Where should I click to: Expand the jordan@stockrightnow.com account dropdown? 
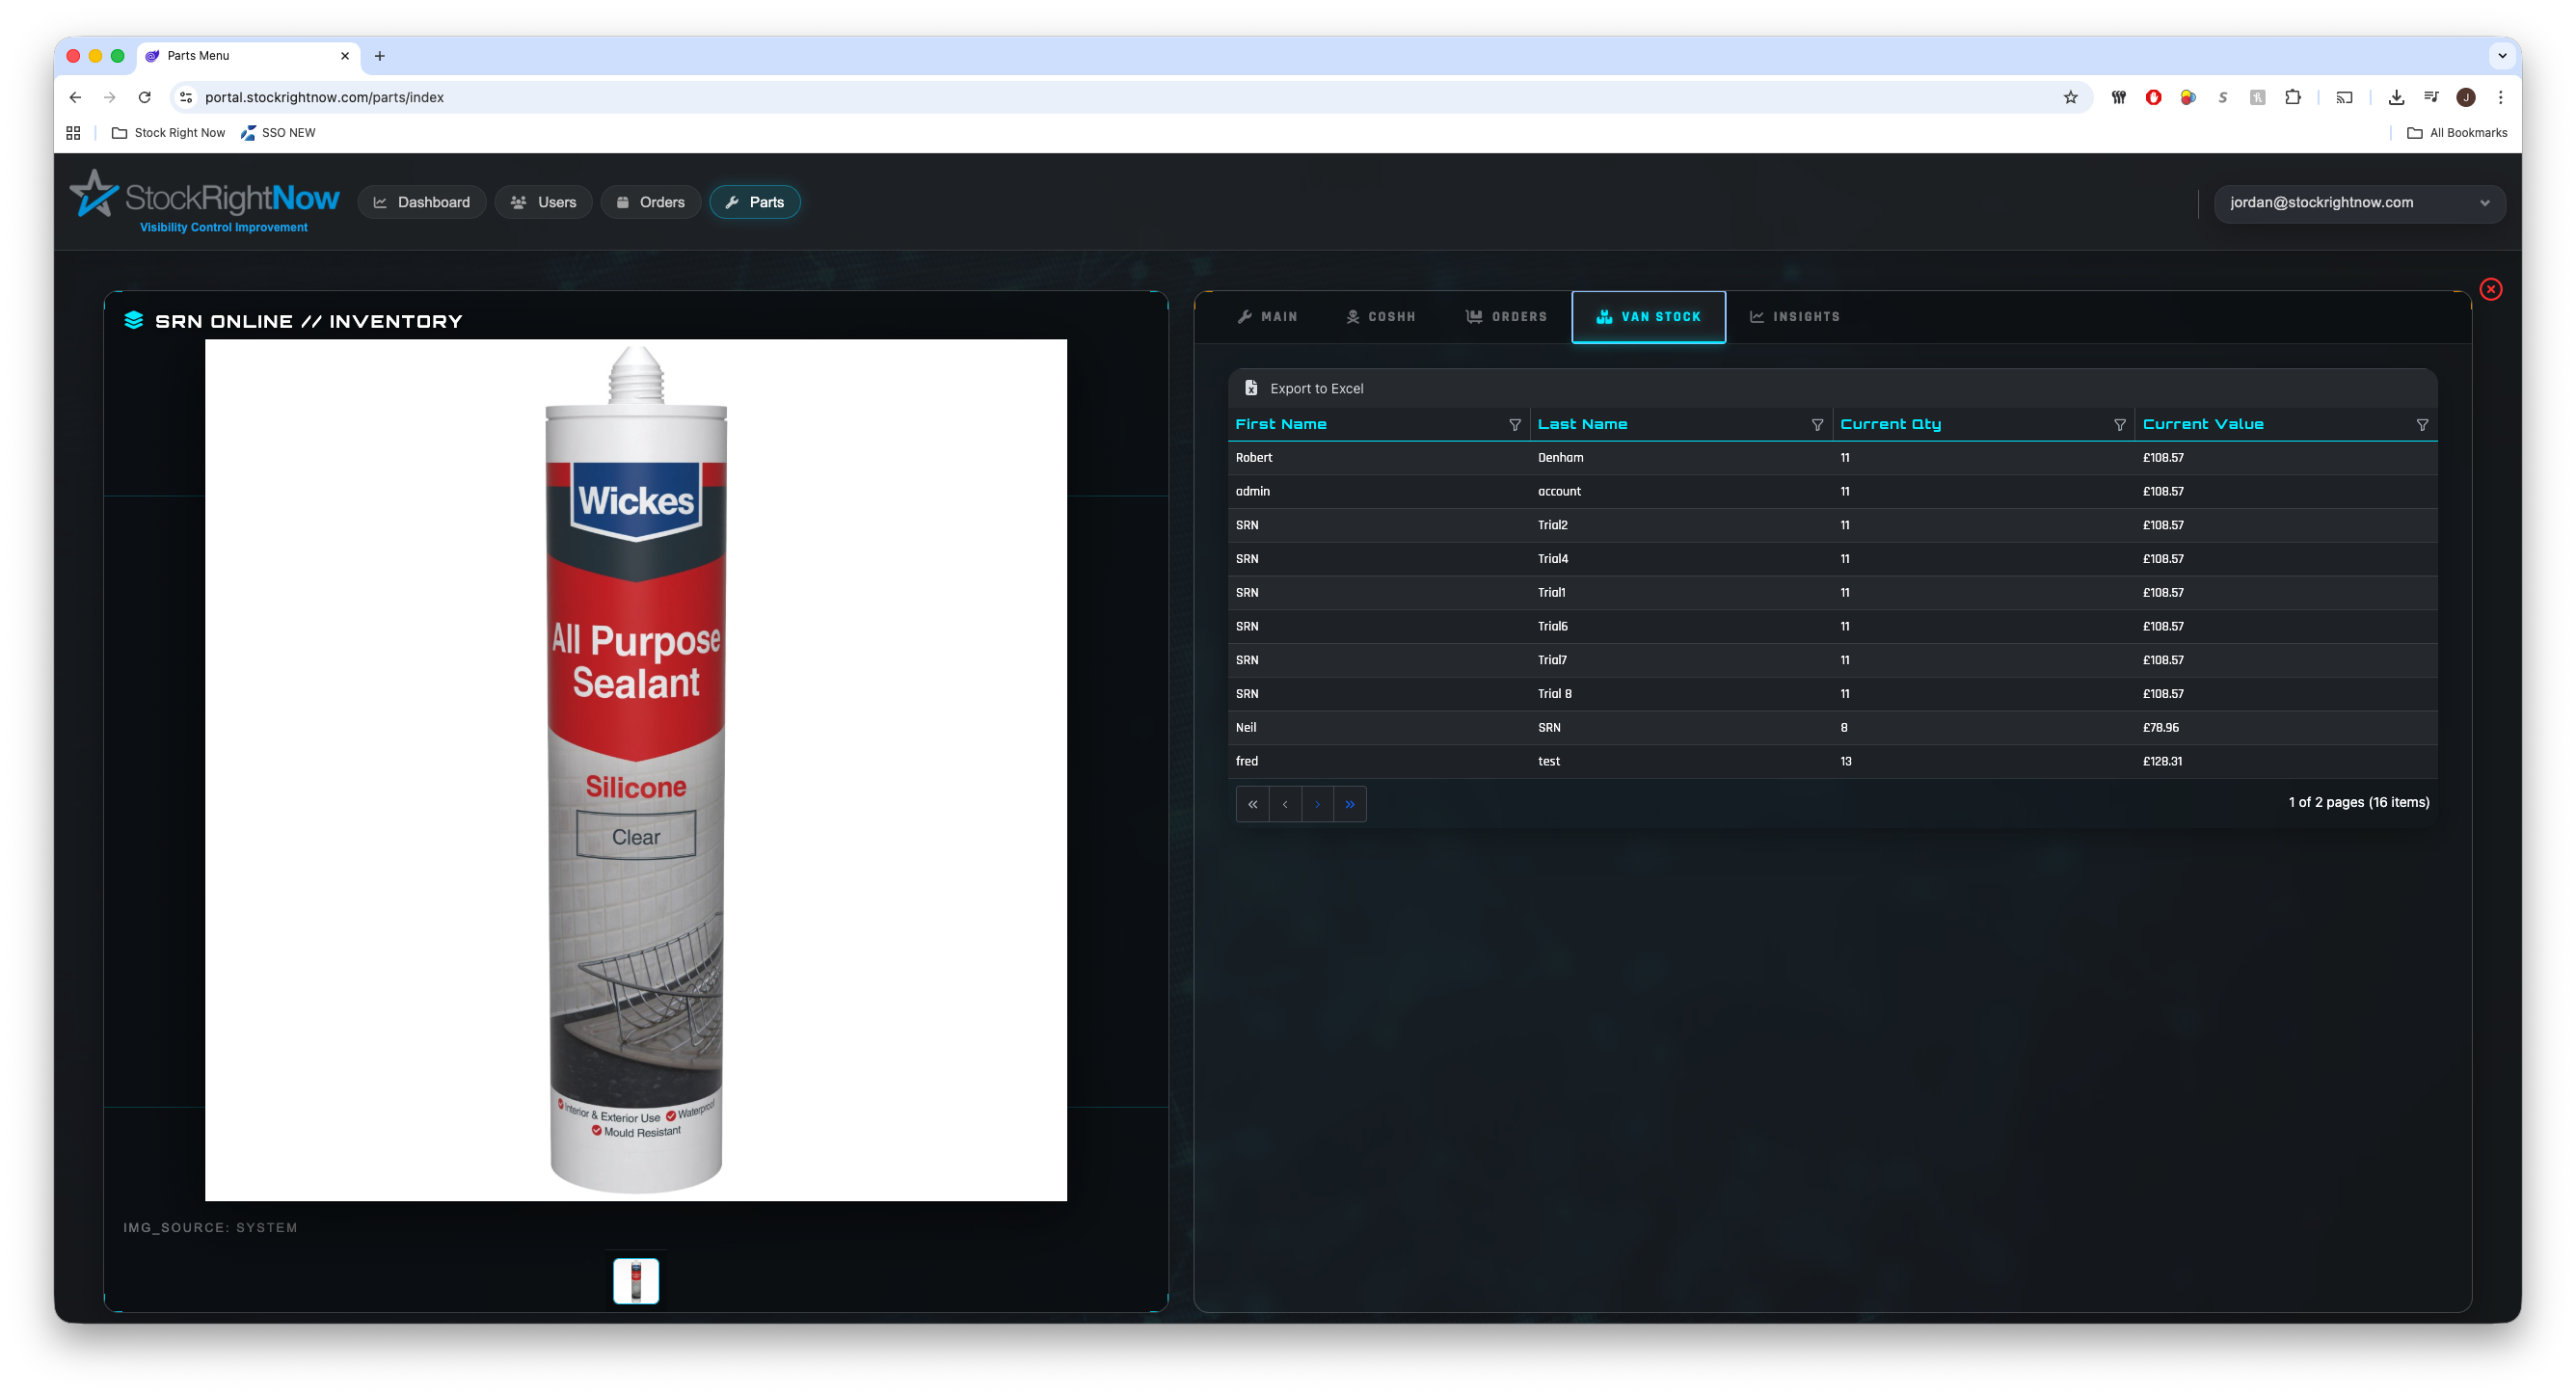[x=2358, y=203]
